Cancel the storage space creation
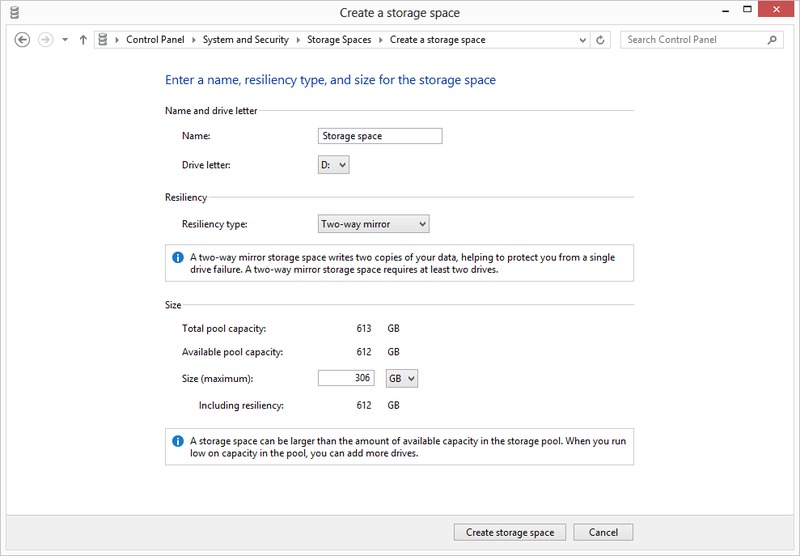The width and height of the screenshot is (800, 556). [603, 532]
